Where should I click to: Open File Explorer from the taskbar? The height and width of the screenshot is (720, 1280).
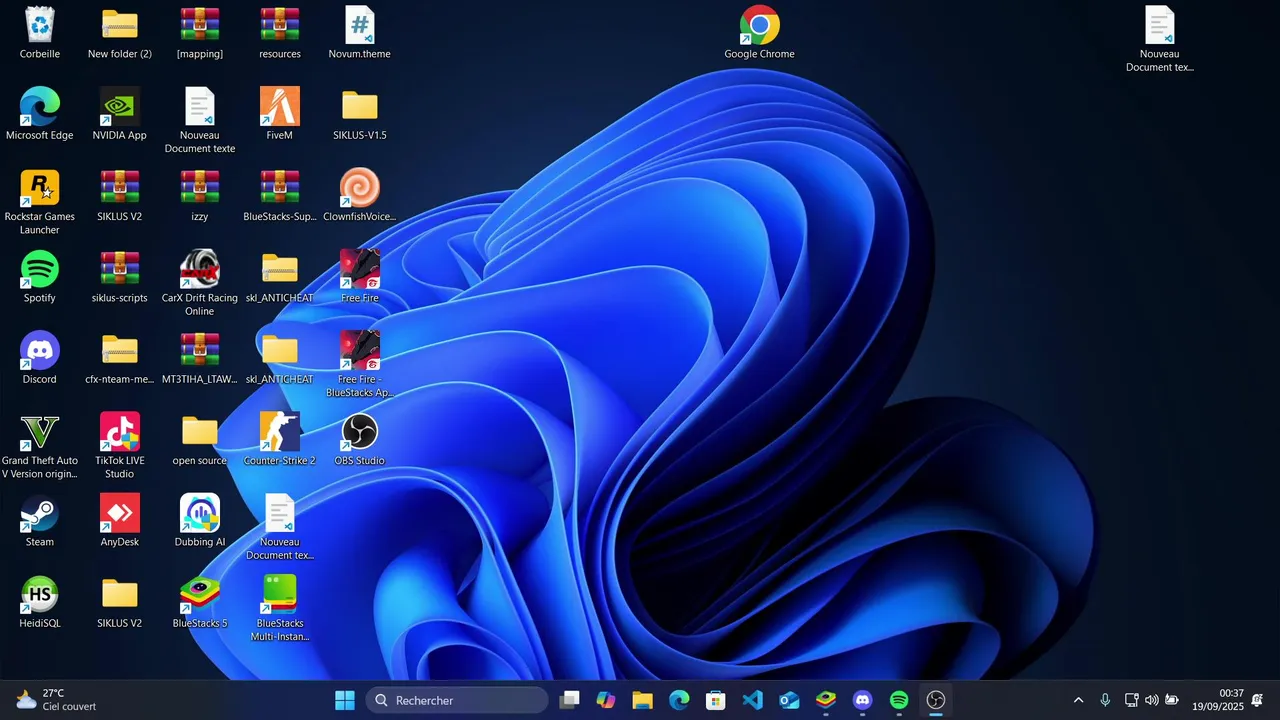[x=642, y=700]
